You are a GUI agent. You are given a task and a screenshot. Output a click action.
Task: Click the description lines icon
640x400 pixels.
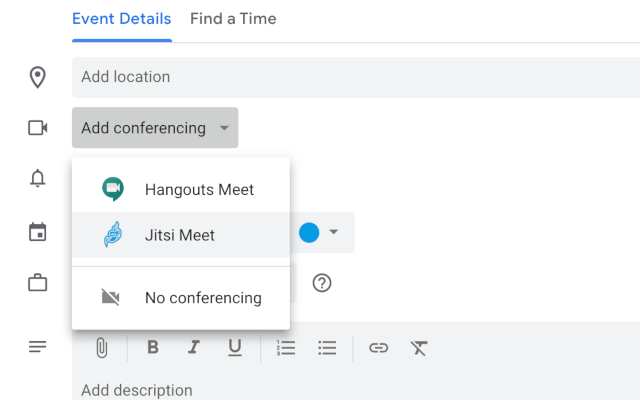pos(38,347)
